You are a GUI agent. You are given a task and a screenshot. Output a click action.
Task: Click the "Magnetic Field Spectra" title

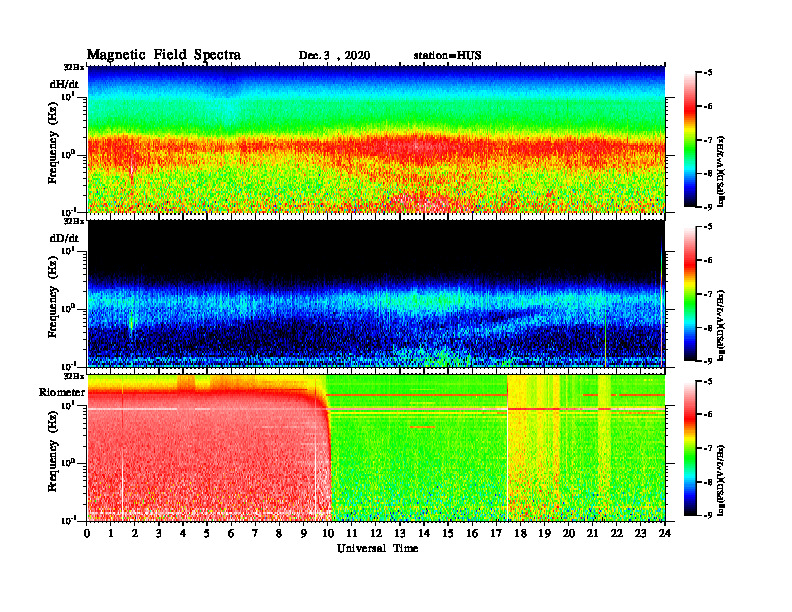point(164,55)
